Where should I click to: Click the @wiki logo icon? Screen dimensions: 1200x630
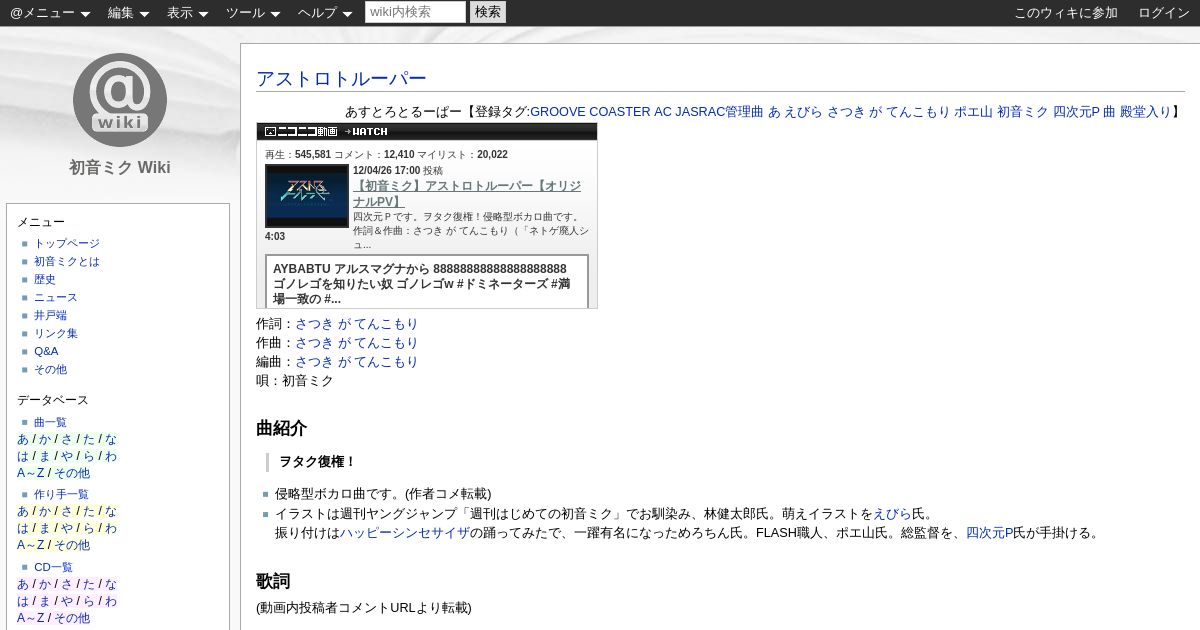(x=120, y=99)
